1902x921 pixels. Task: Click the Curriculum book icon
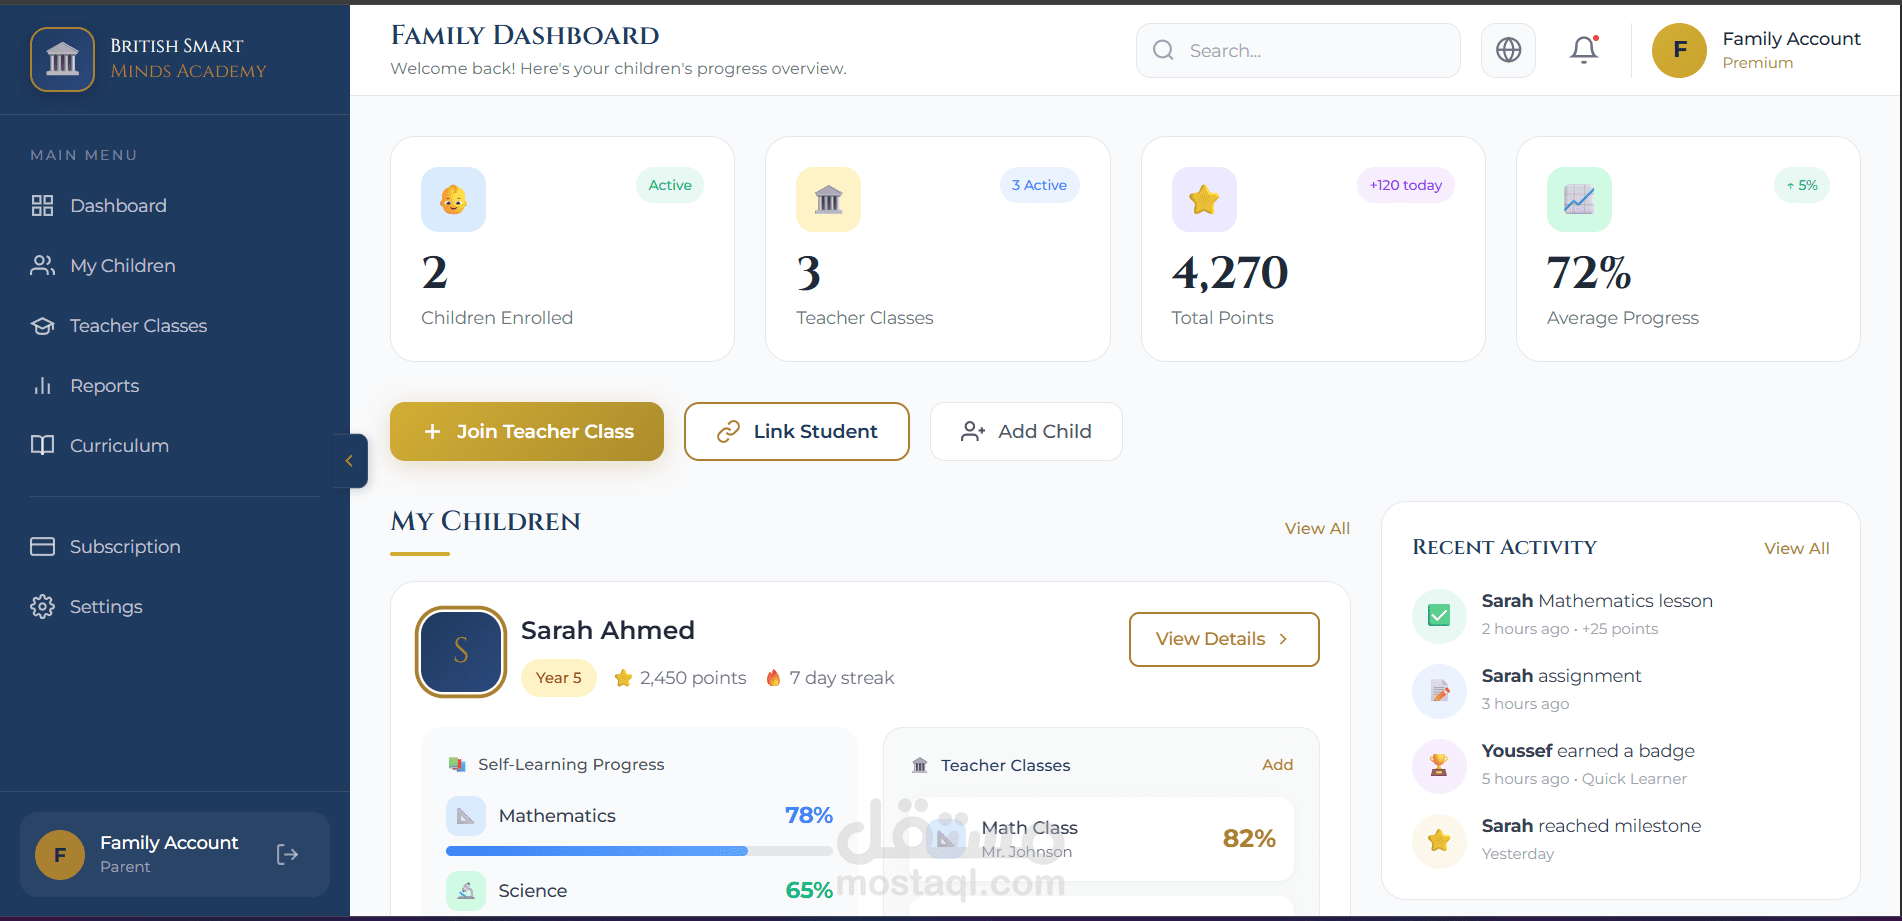click(42, 446)
